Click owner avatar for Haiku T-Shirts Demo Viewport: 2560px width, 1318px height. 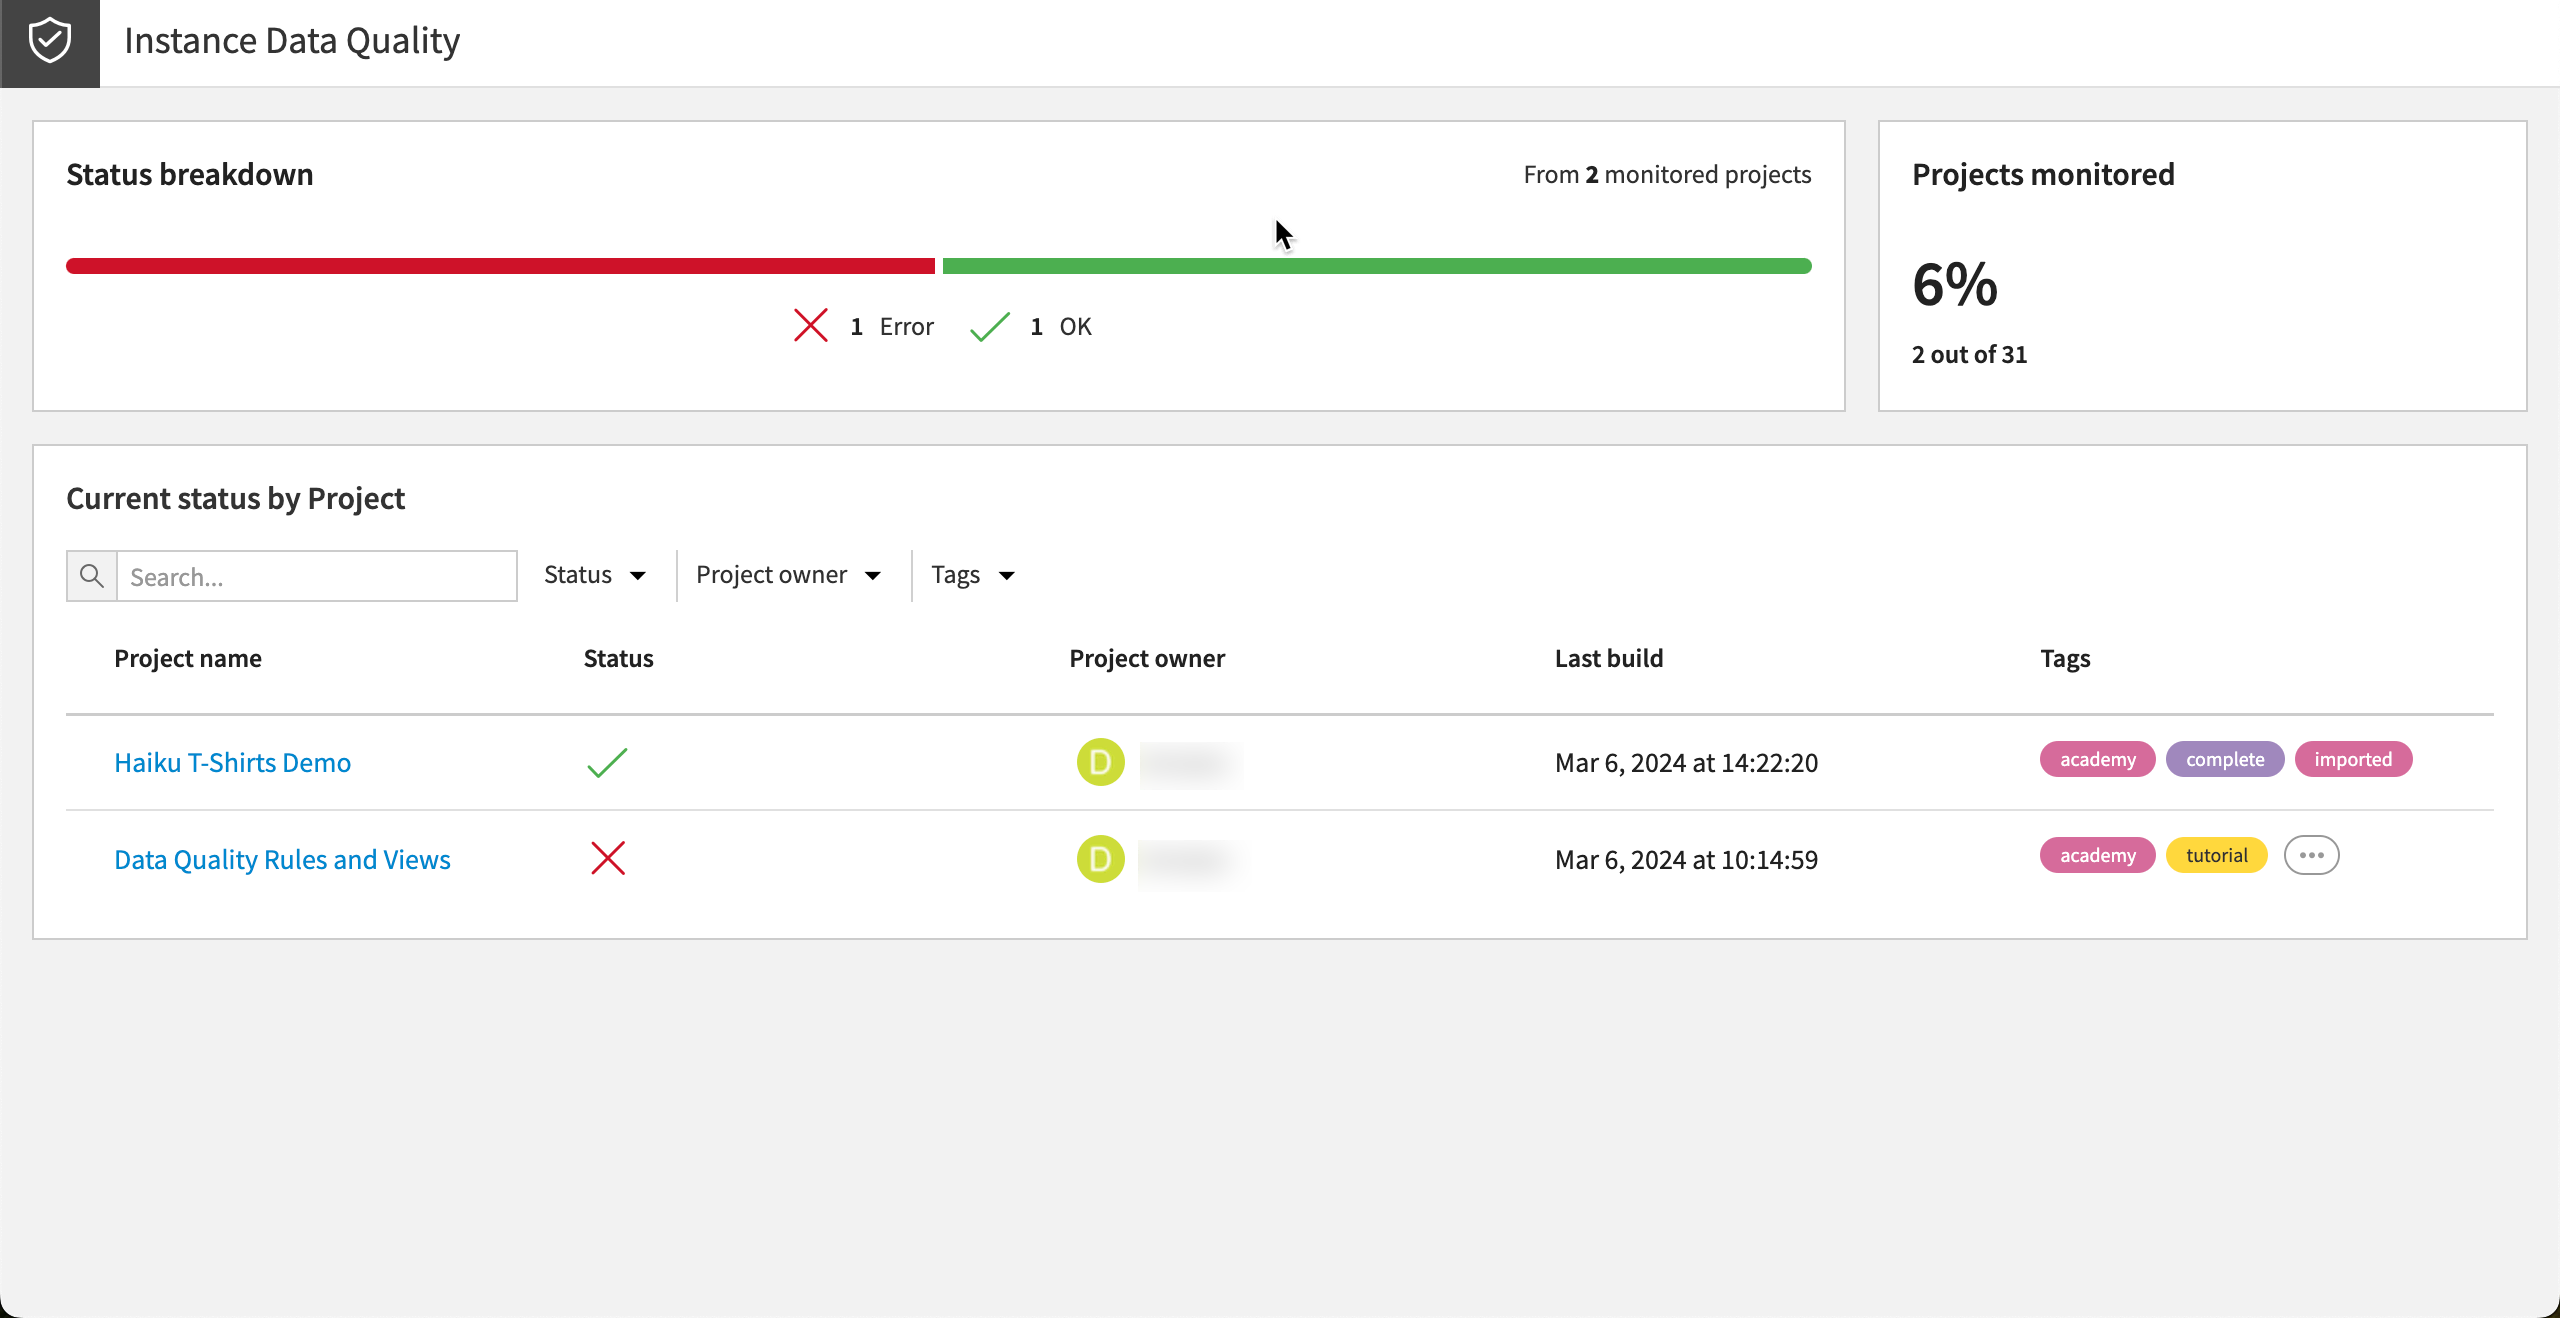1101,763
